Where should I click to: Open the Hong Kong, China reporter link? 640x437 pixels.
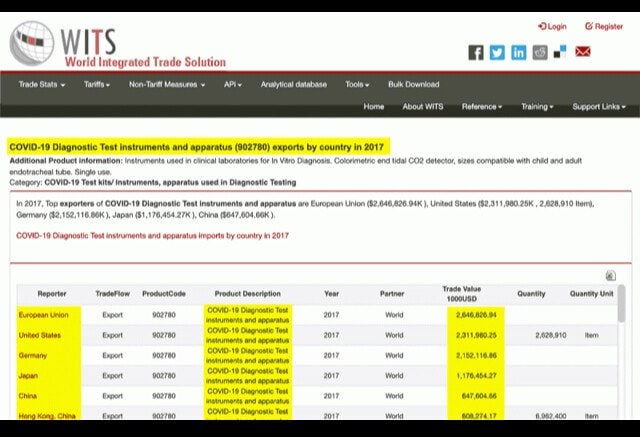tap(47, 416)
